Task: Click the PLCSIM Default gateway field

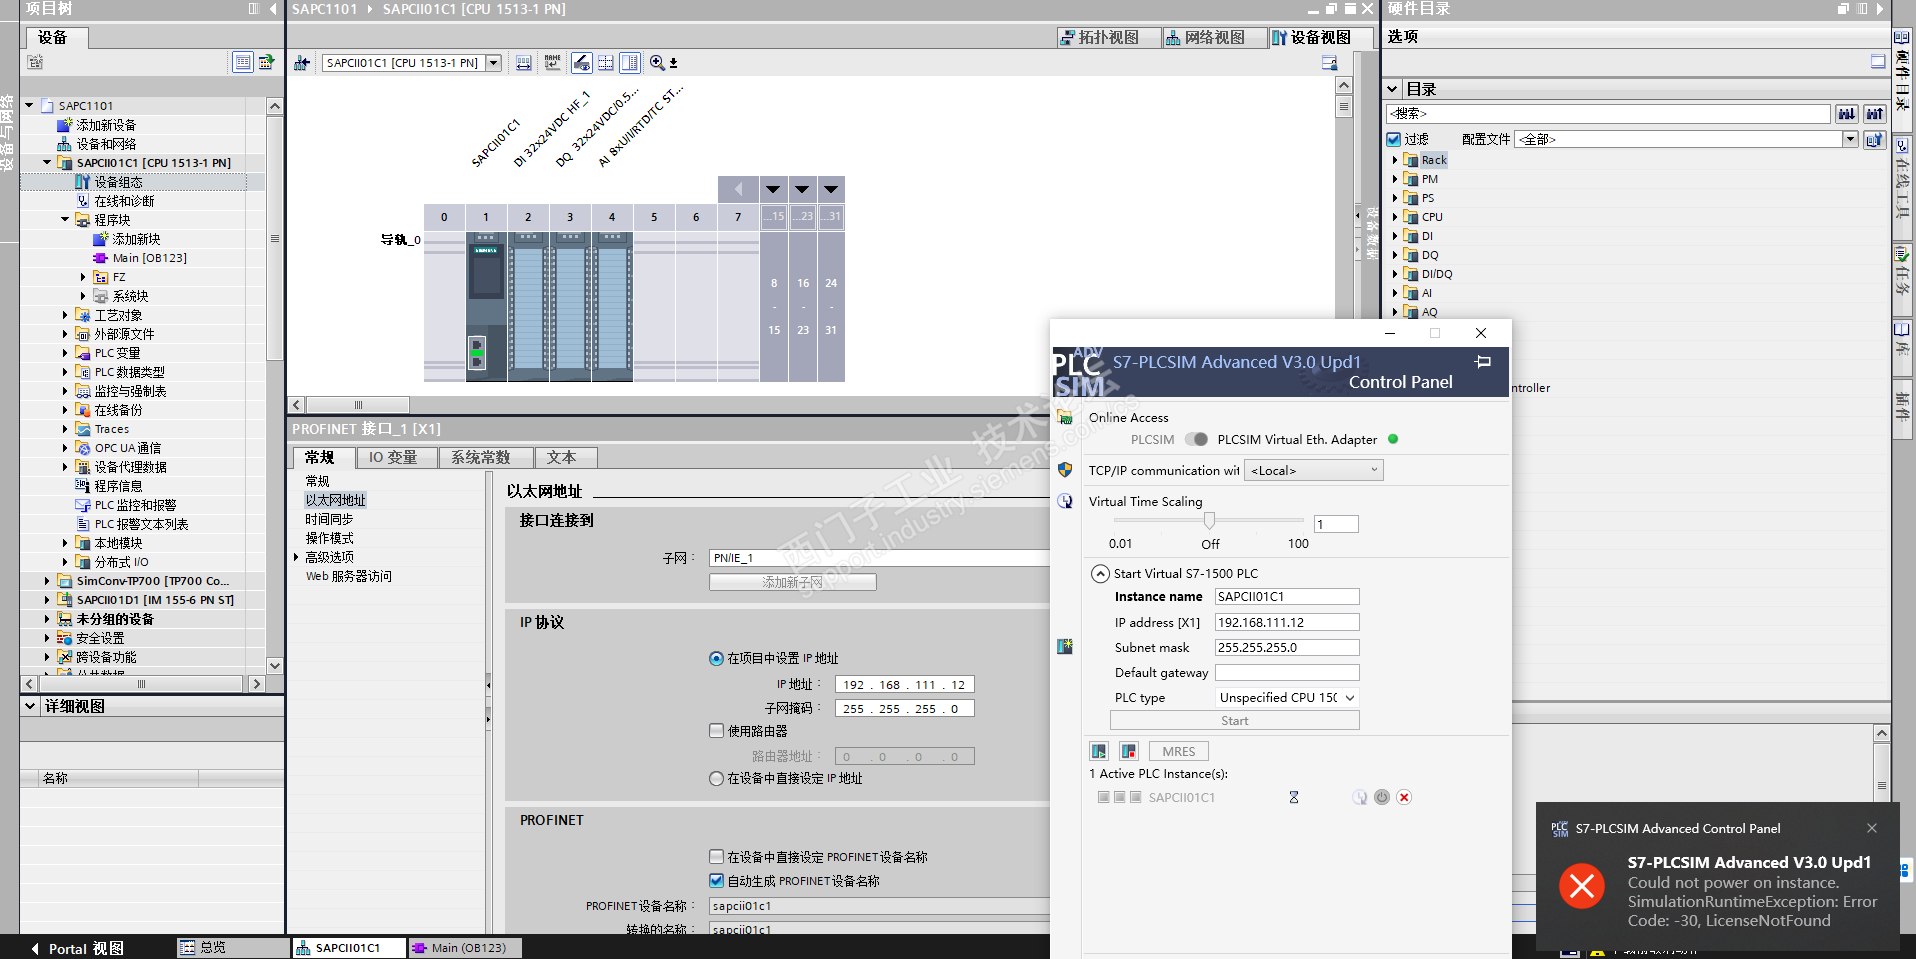Action: pyautogui.click(x=1287, y=673)
